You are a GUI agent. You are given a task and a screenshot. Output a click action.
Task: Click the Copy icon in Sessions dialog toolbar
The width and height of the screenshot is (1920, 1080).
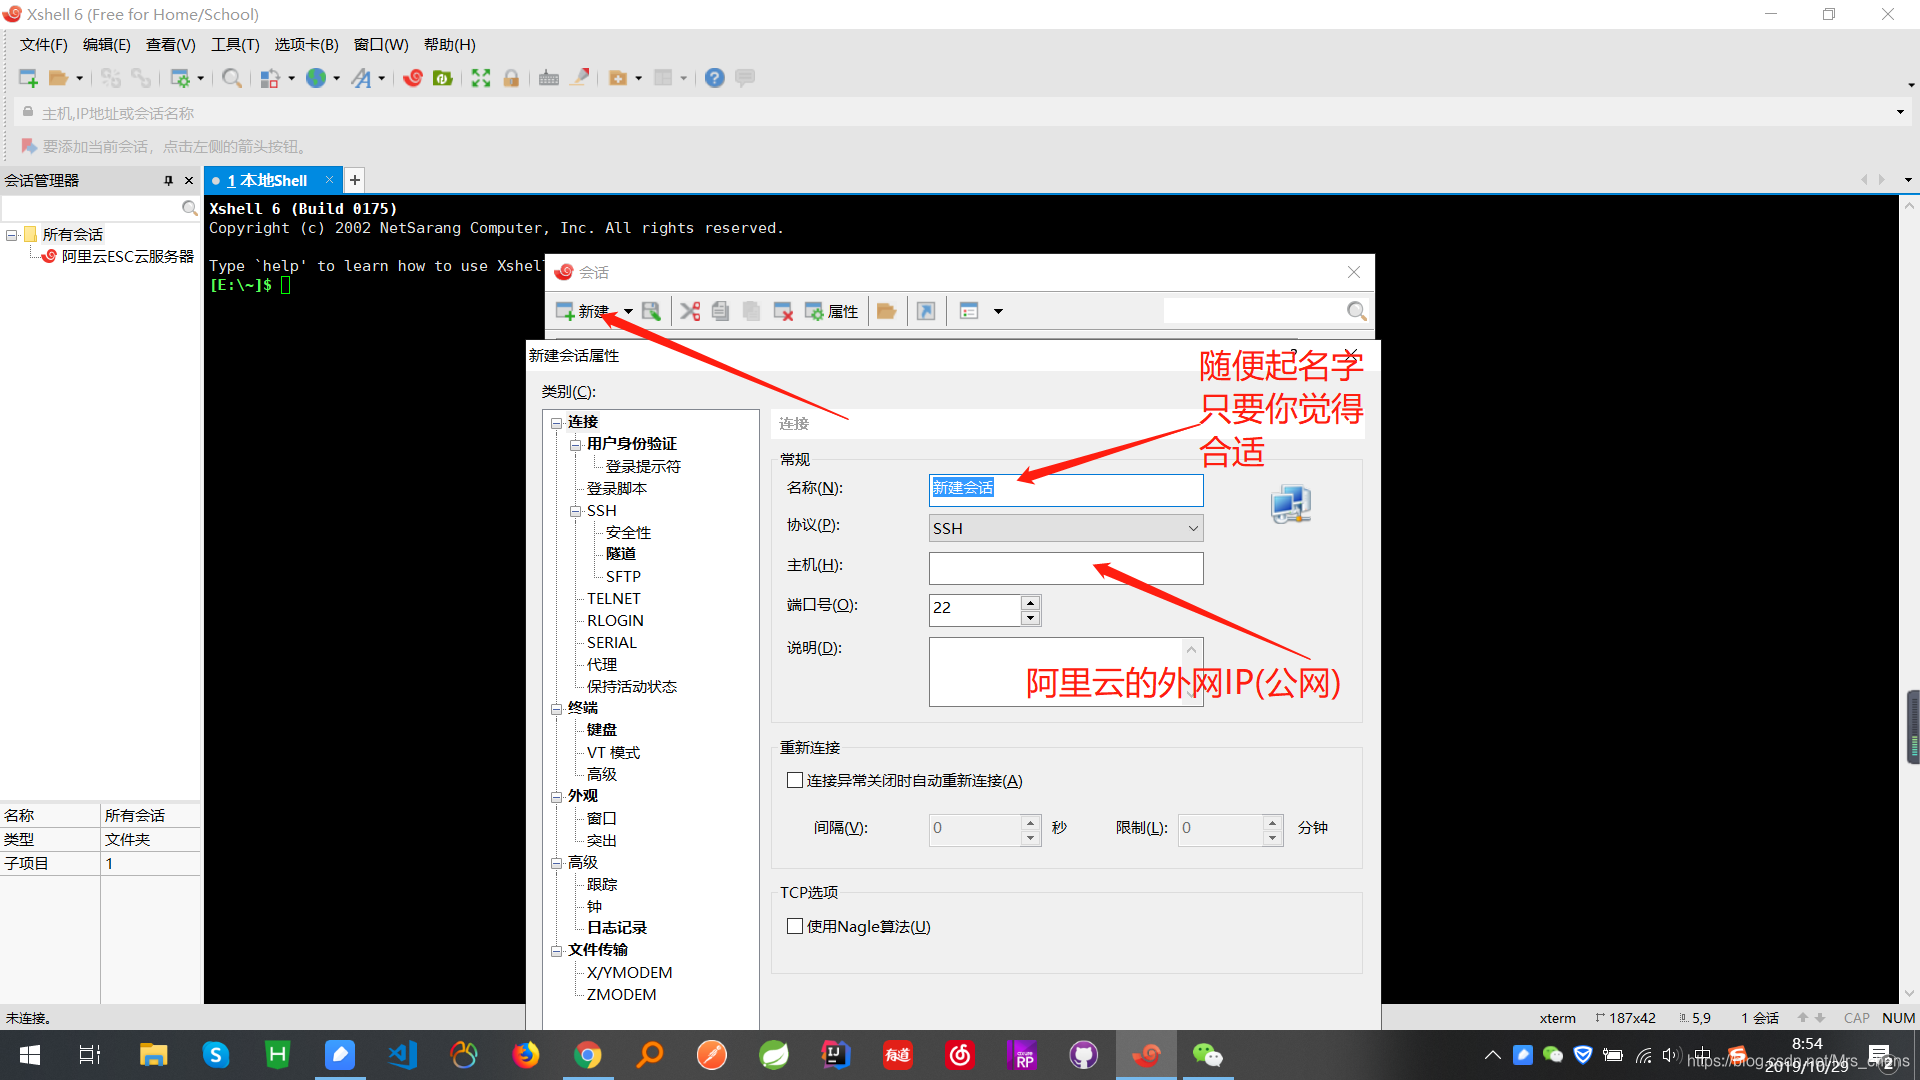(720, 311)
